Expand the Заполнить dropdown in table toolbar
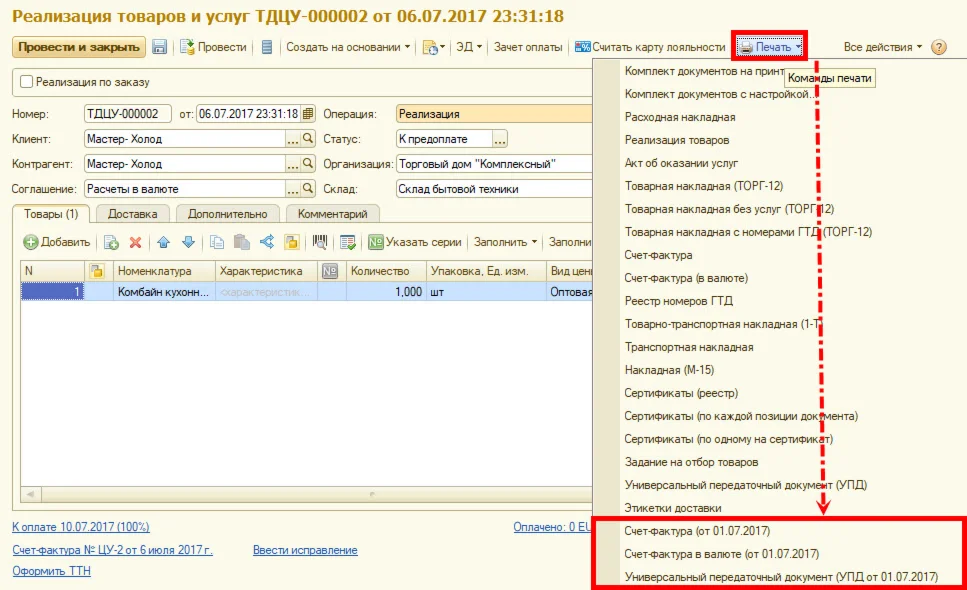 505,242
